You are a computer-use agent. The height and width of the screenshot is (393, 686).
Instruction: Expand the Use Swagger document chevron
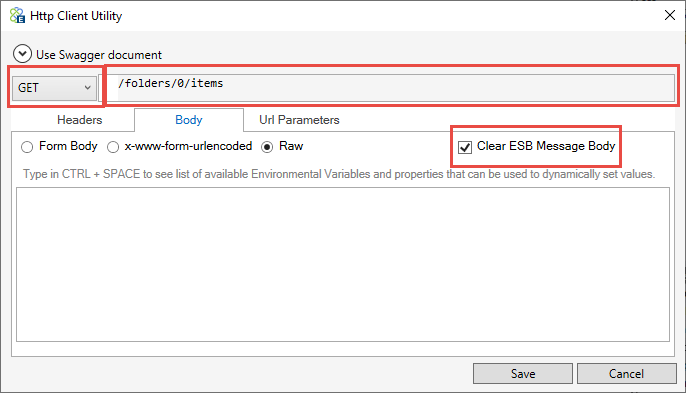(x=22, y=54)
